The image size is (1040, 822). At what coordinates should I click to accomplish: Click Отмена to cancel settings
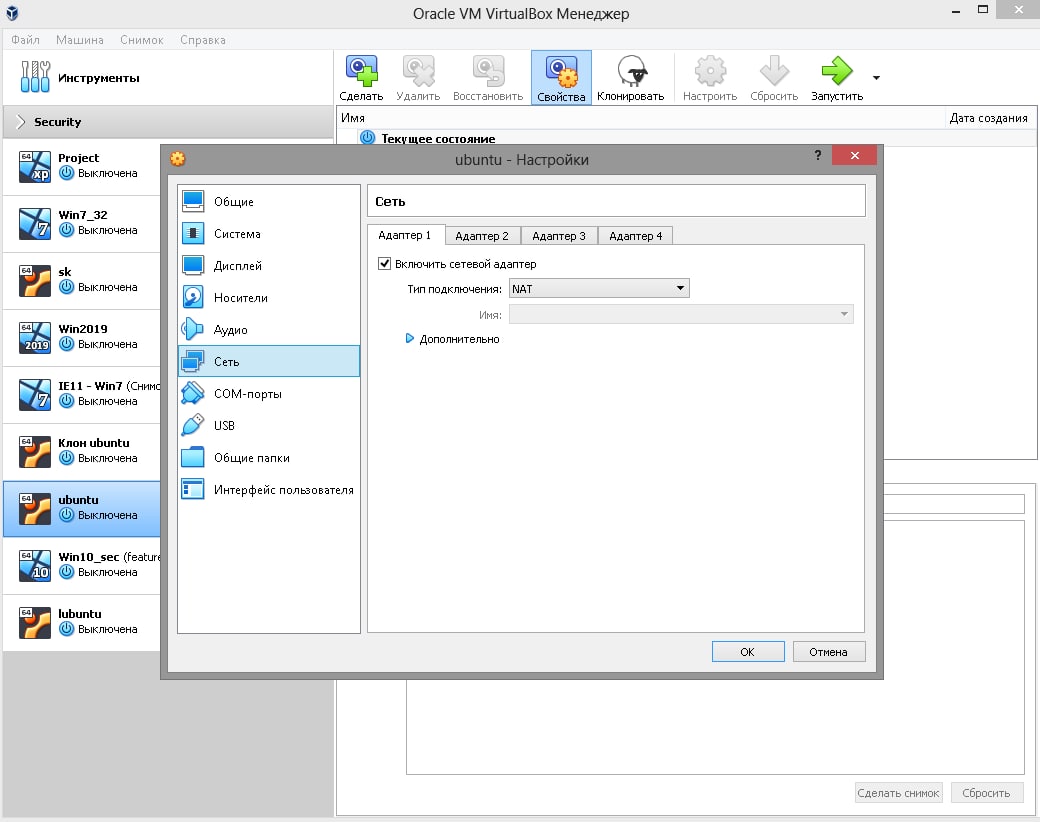[828, 651]
